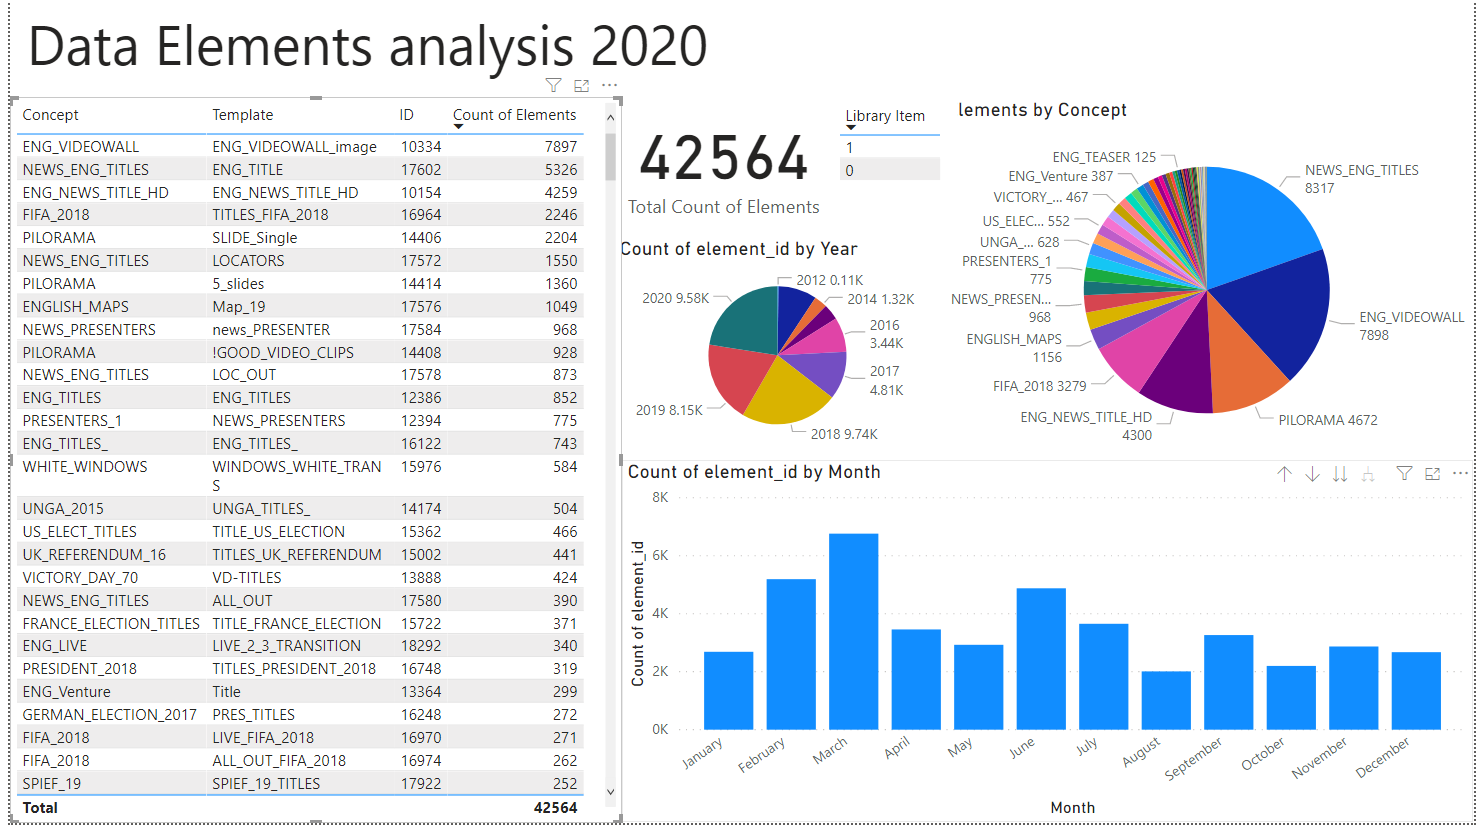Sort table by the Template column header

242,115
